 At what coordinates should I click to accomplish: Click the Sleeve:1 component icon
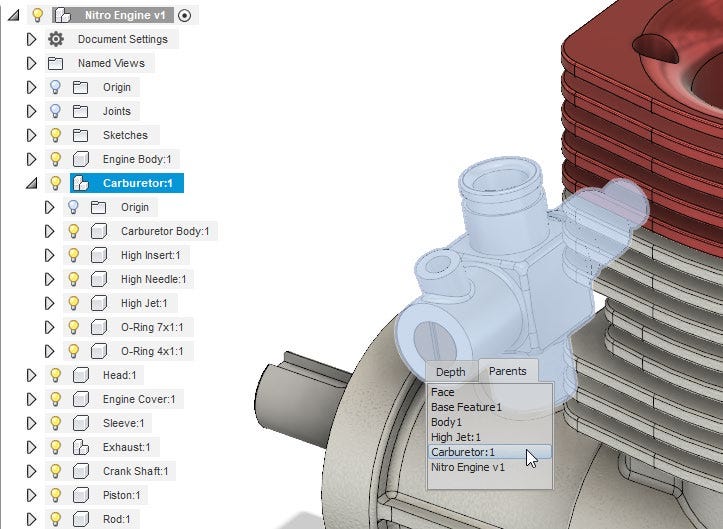click(x=81, y=423)
